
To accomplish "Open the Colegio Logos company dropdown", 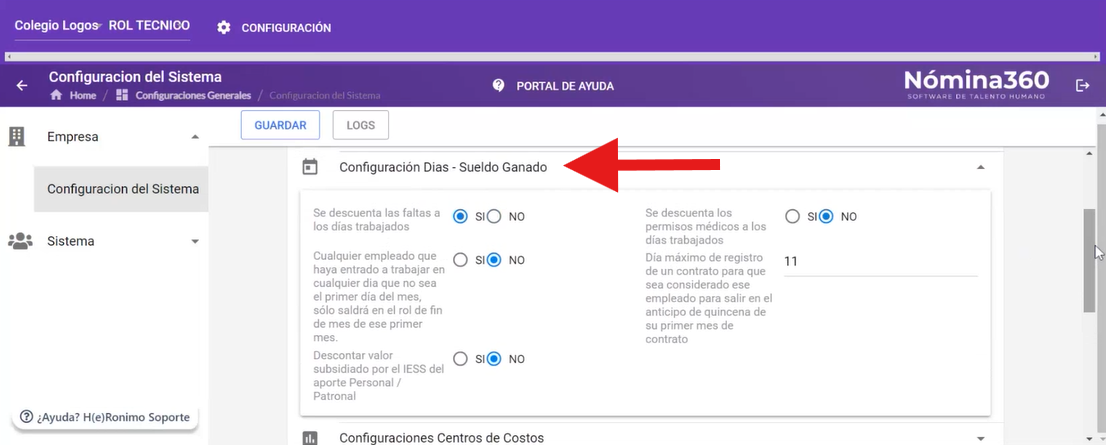I will tap(59, 25).
